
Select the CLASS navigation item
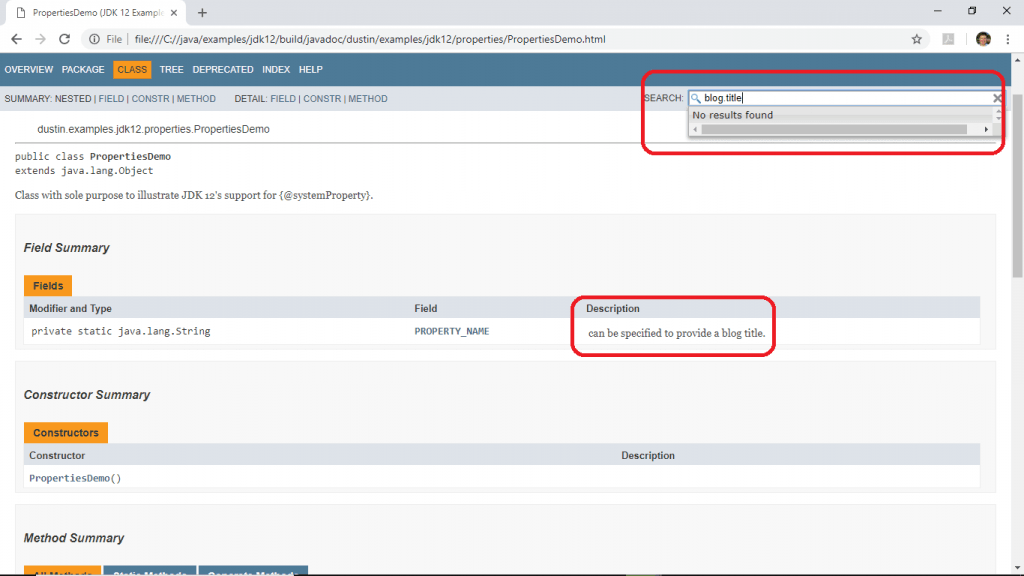pos(132,69)
